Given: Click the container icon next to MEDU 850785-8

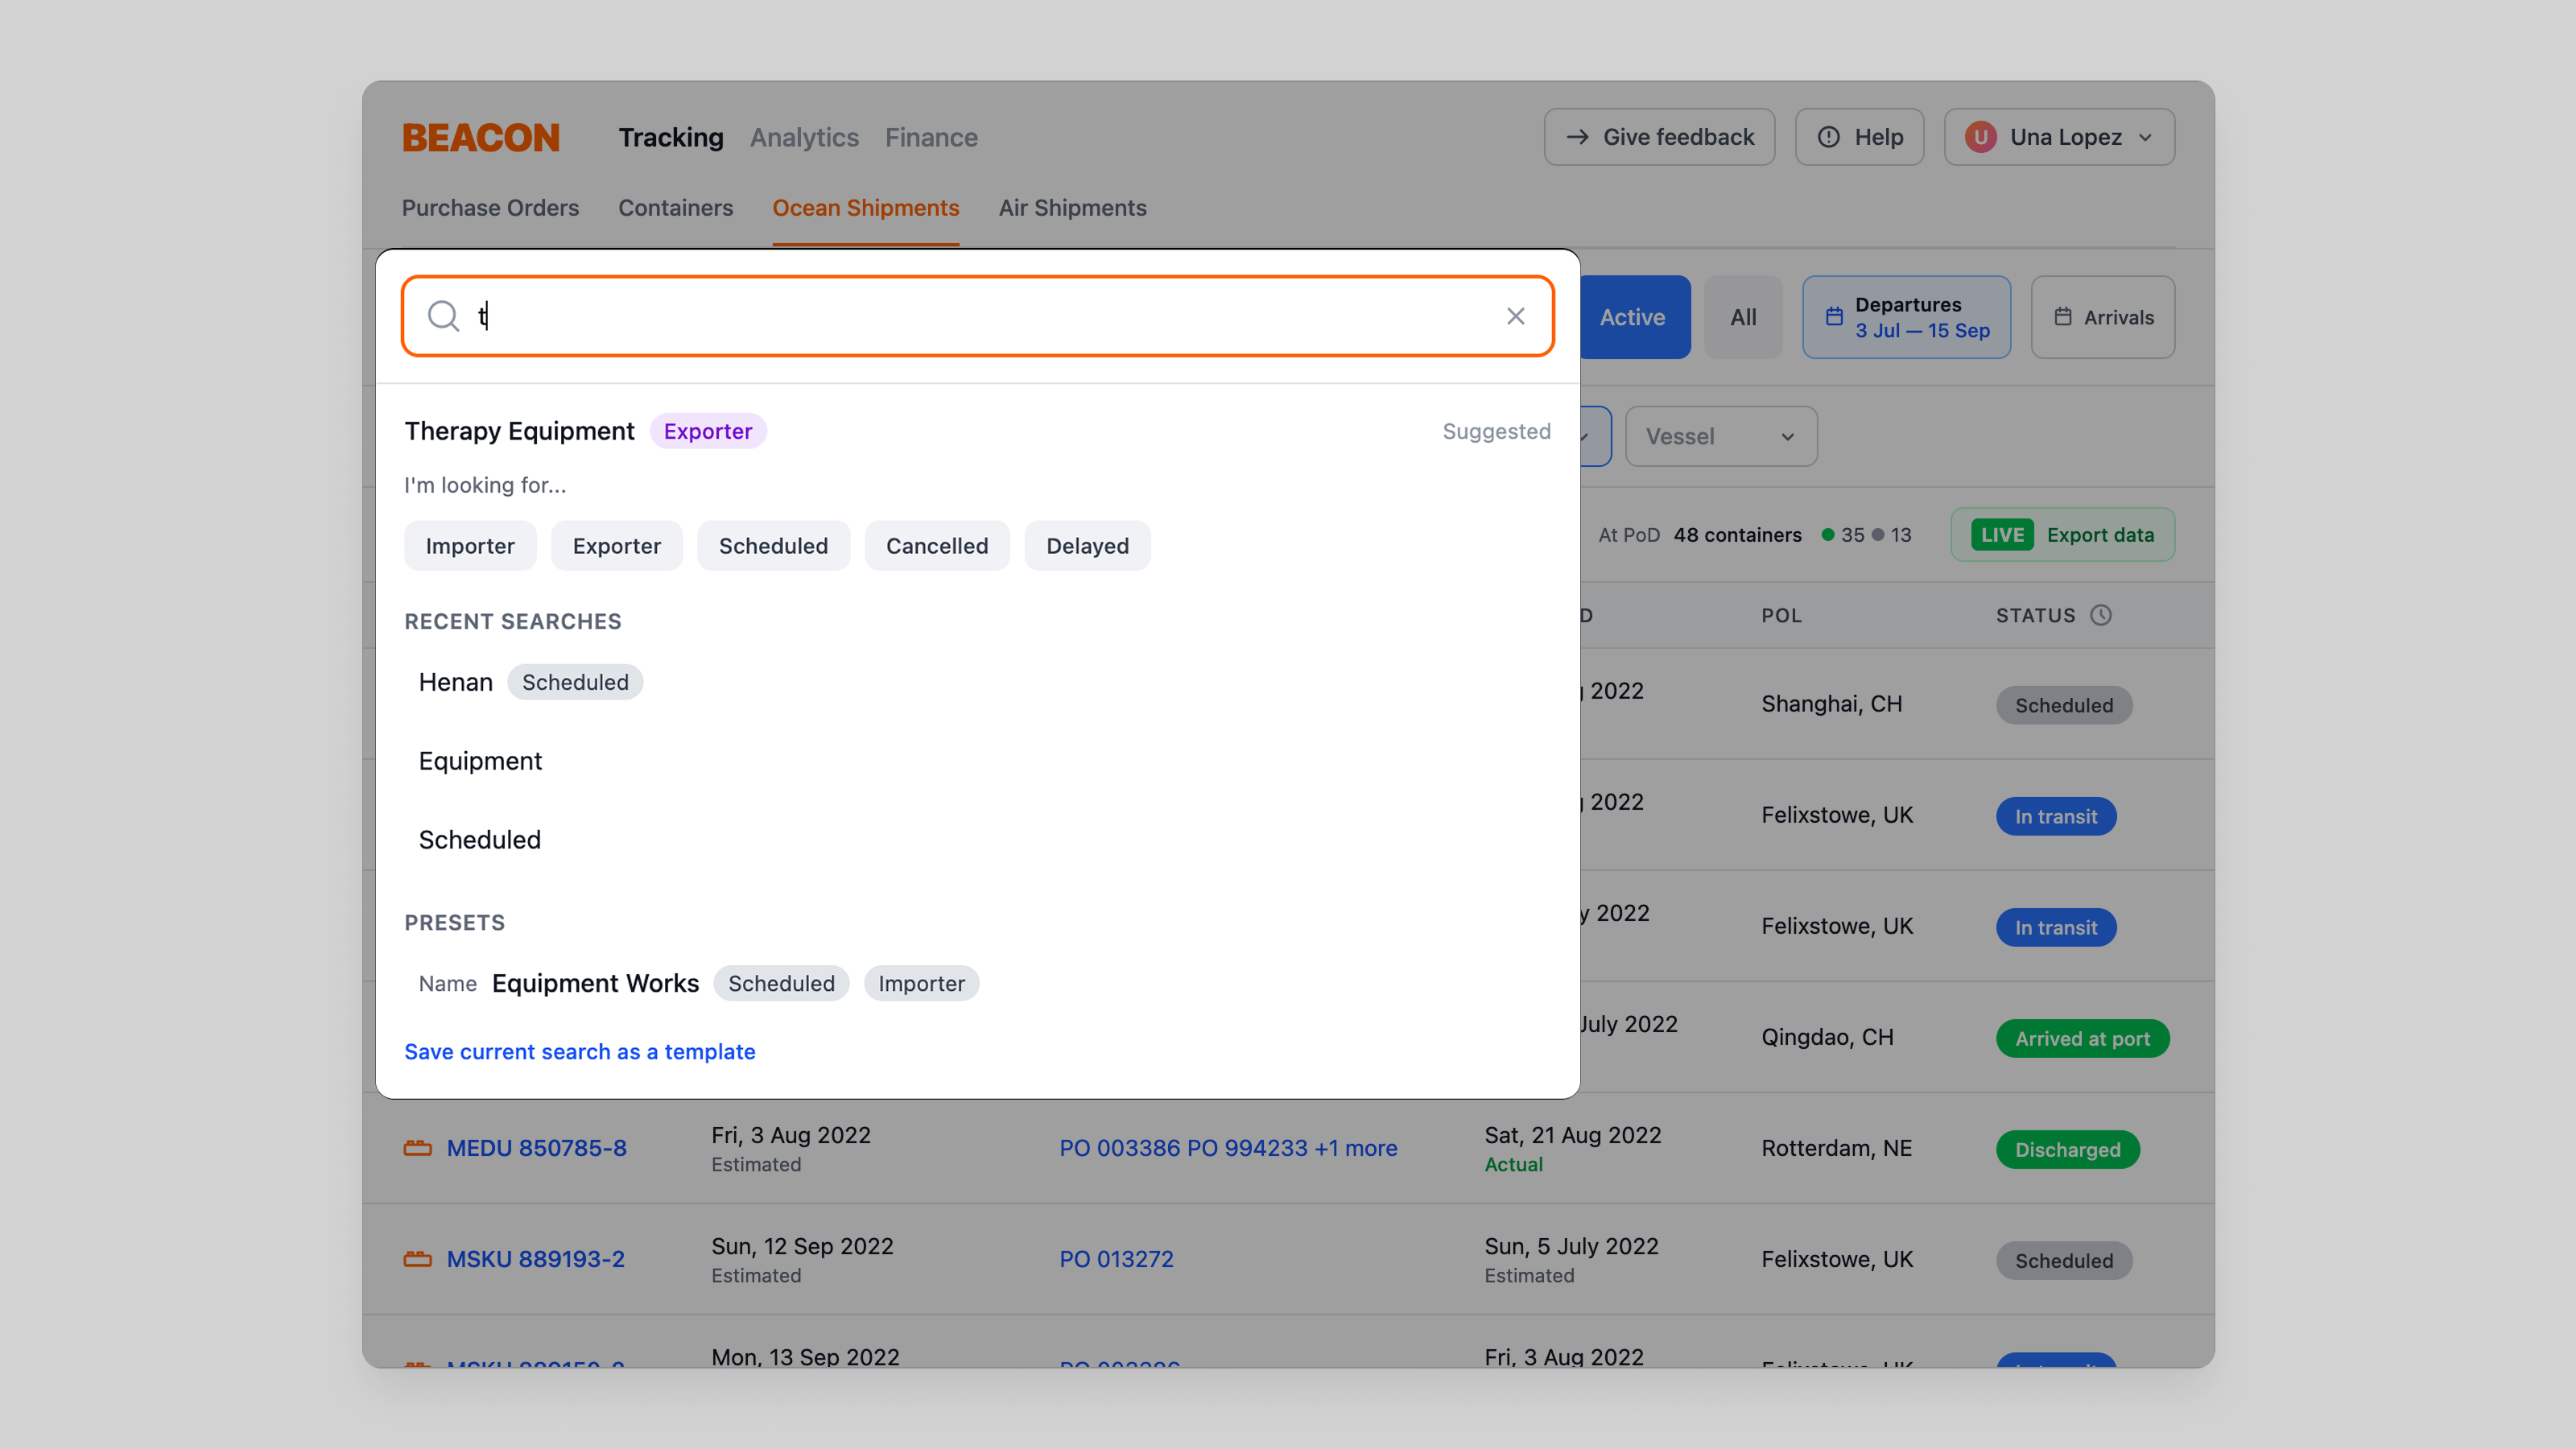Looking at the screenshot, I should (x=417, y=1148).
